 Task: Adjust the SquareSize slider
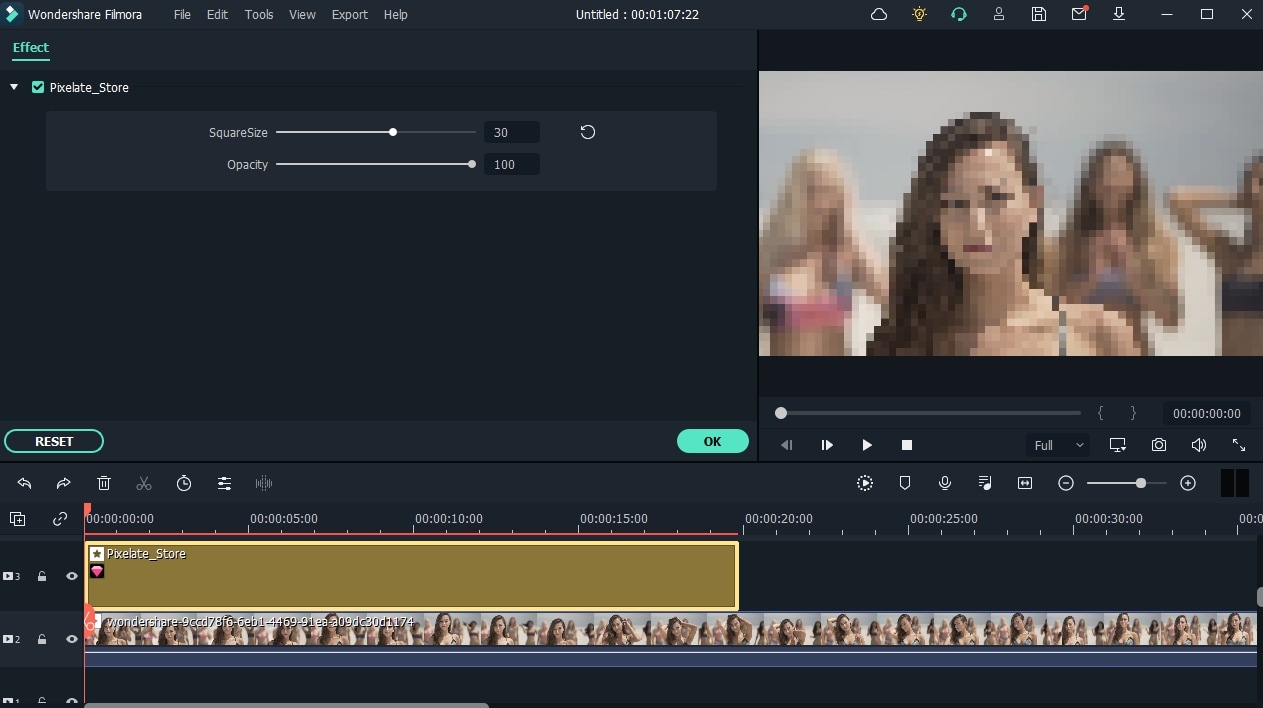pyautogui.click(x=376, y=132)
